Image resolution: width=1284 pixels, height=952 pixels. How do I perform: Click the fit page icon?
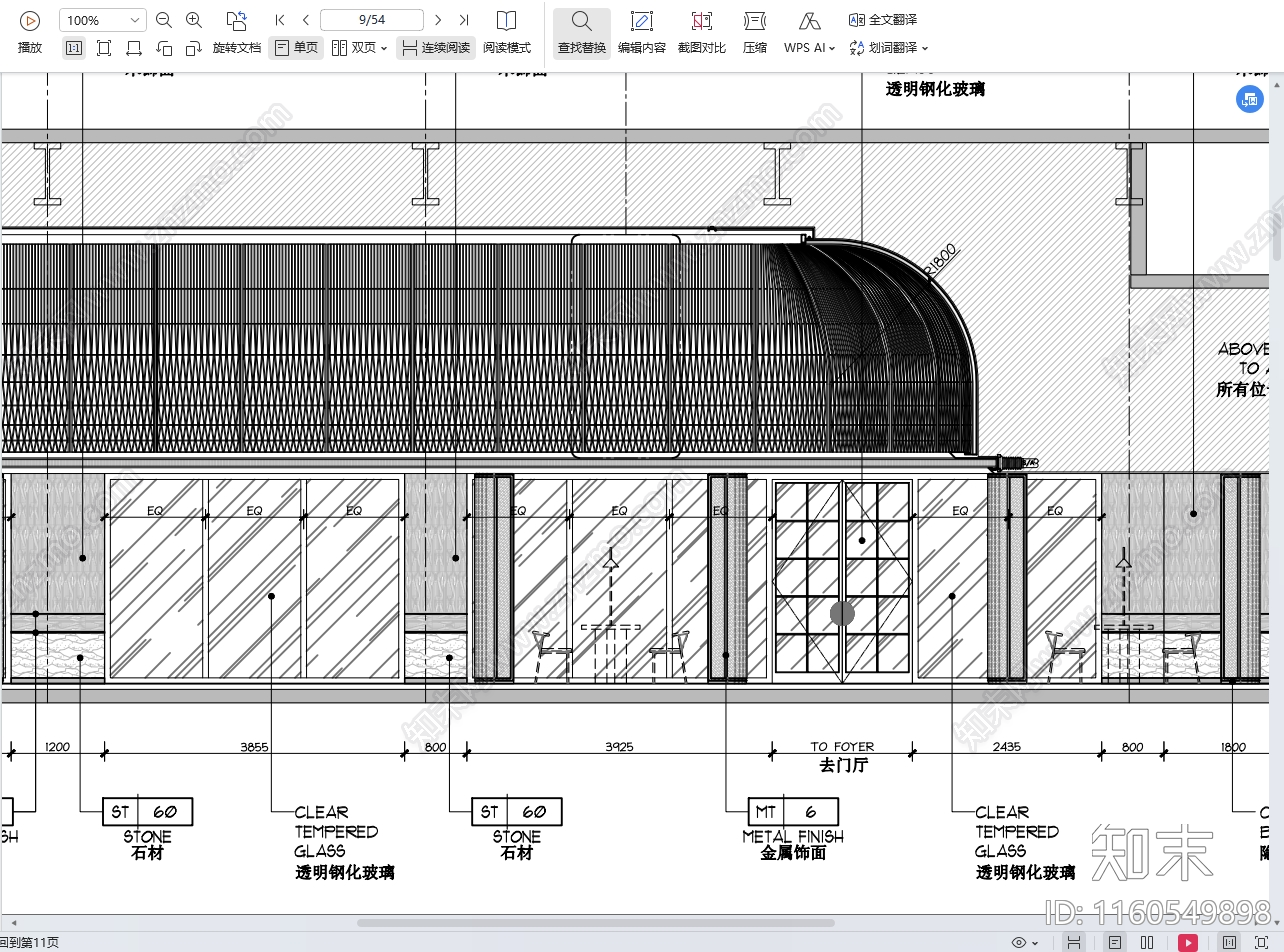[x=104, y=48]
